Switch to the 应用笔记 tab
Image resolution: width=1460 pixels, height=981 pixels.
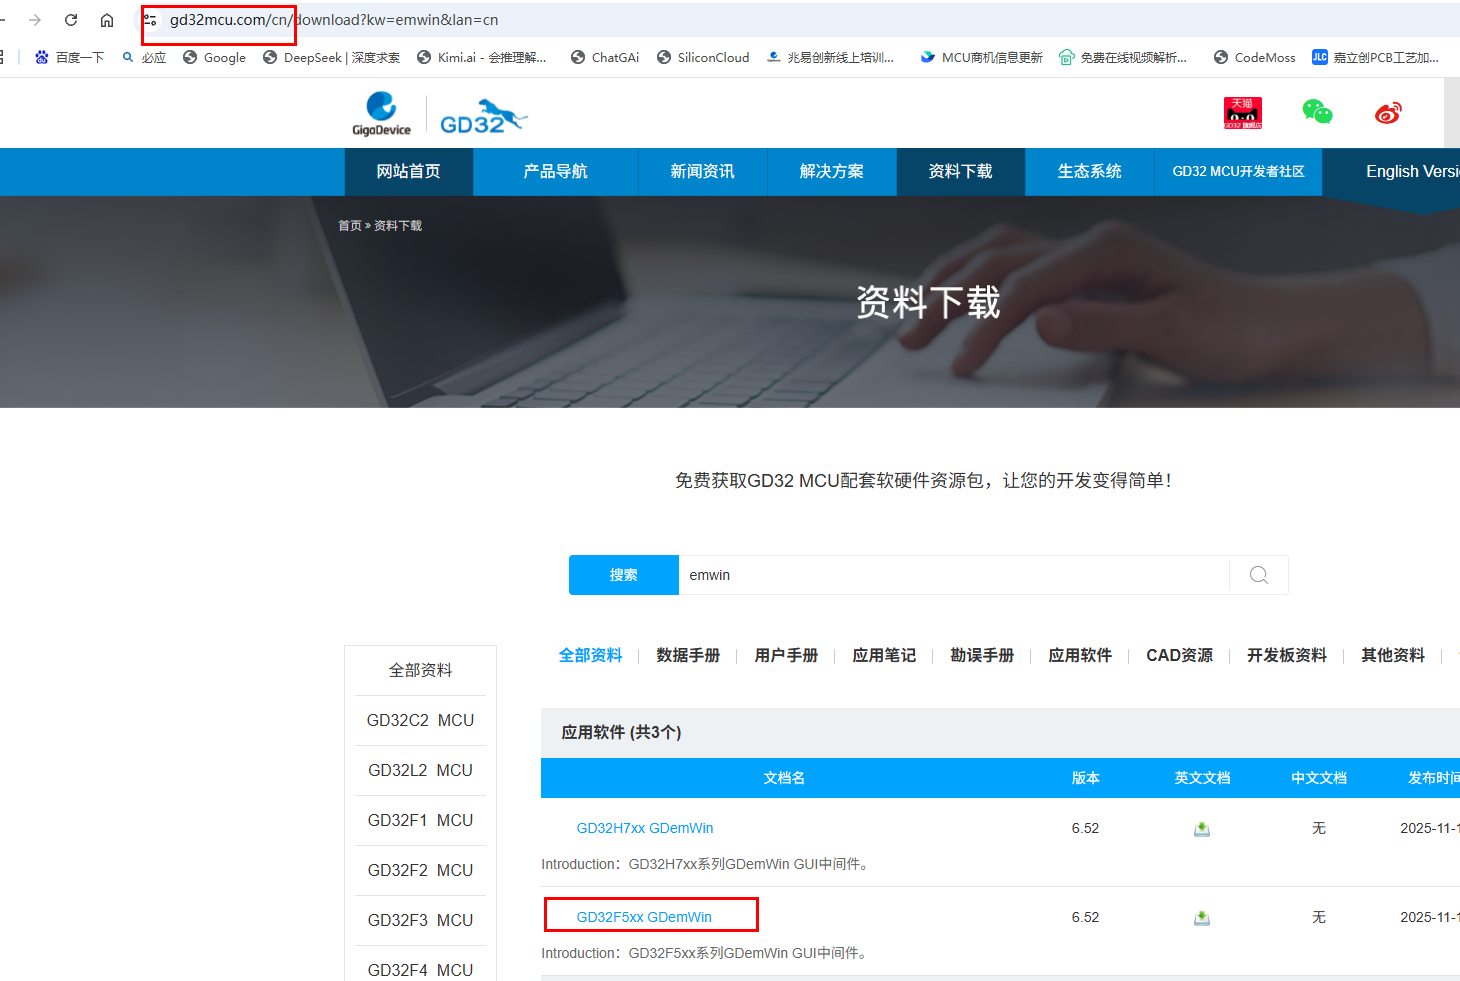(x=884, y=655)
